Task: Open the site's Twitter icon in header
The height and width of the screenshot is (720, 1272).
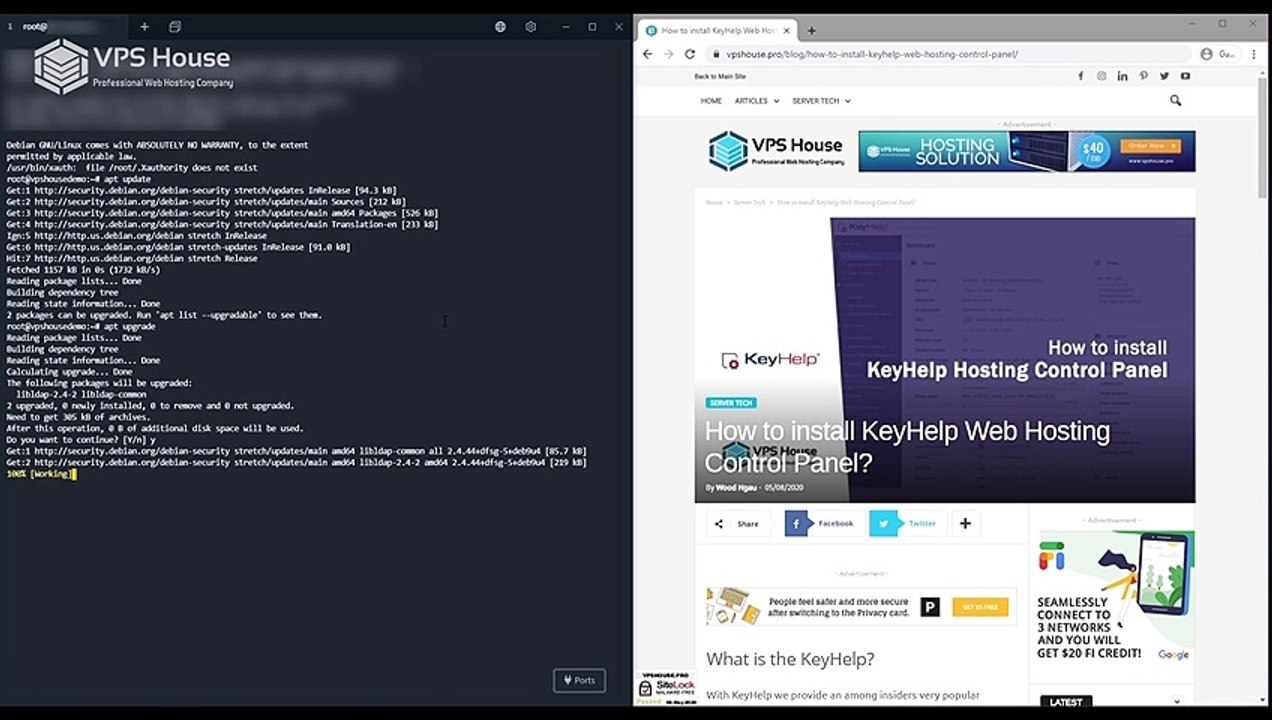Action: (x=1164, y=76)
